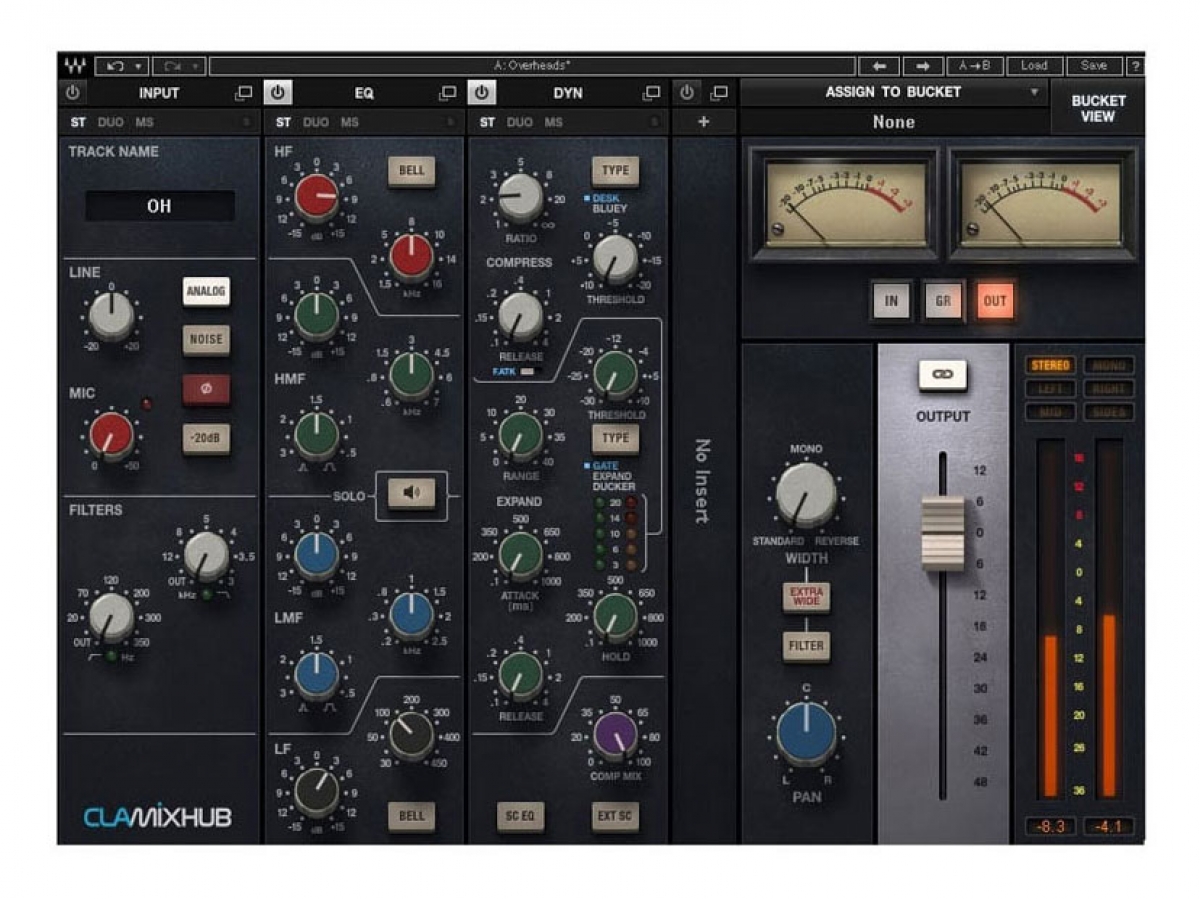
Task: Click the -8.3 peak readout
Action: pos(1051,827)
